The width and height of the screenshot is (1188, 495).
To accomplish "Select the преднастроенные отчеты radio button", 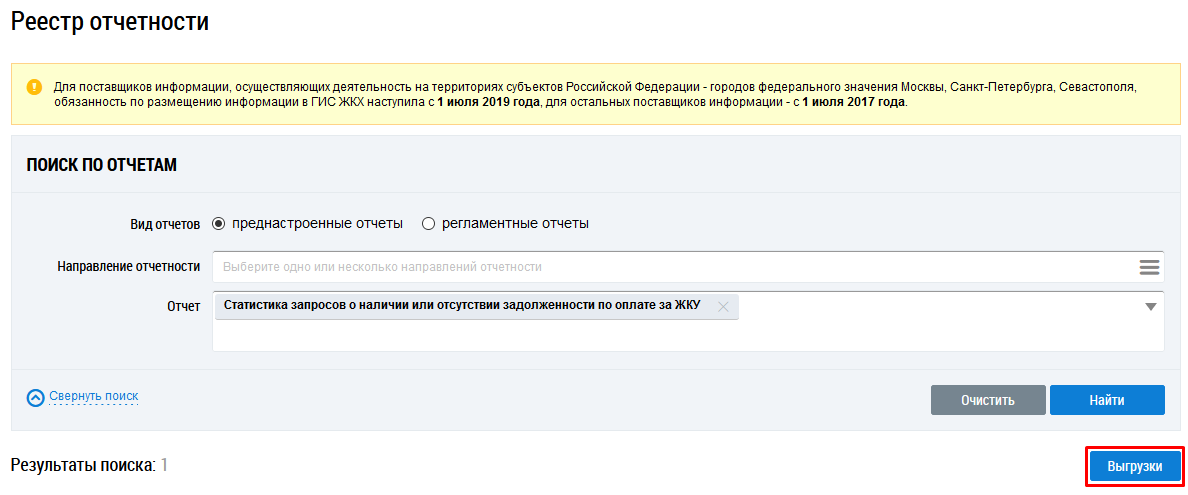I will click(x=219, y=224).
